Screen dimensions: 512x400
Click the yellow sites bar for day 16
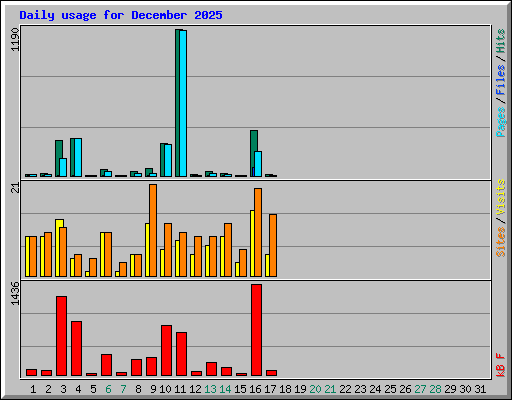point(252,243)
